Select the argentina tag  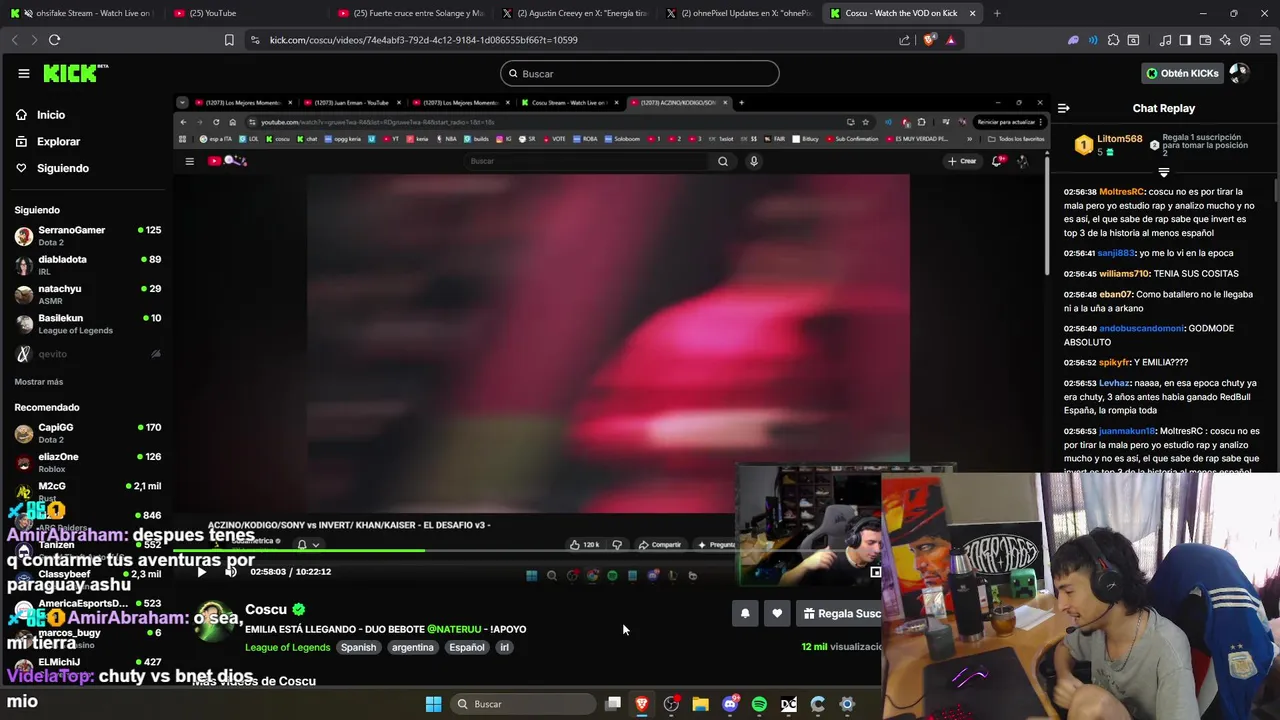click(412, 647)
